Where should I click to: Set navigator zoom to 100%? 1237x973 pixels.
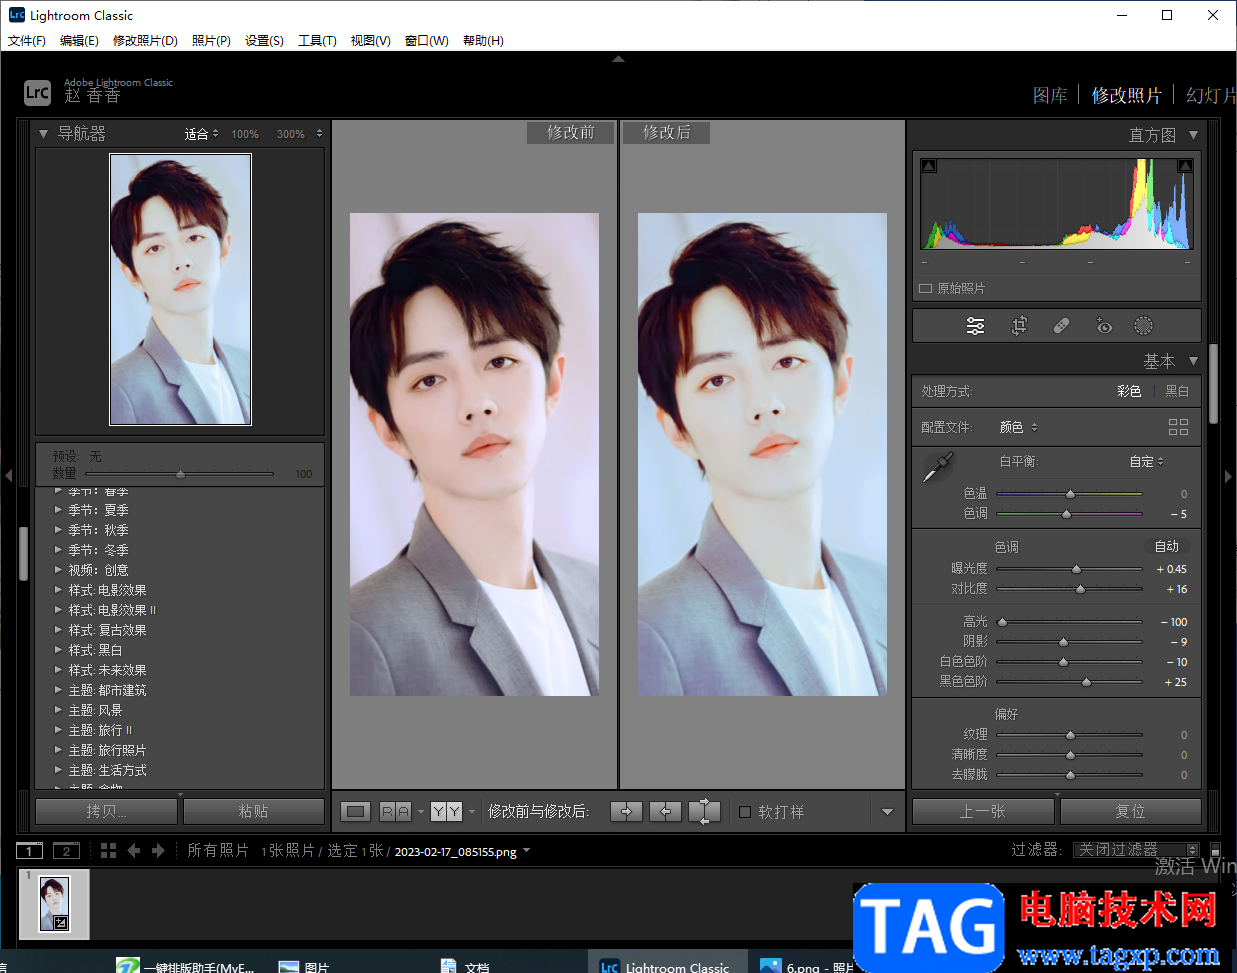tap(245, 134)
